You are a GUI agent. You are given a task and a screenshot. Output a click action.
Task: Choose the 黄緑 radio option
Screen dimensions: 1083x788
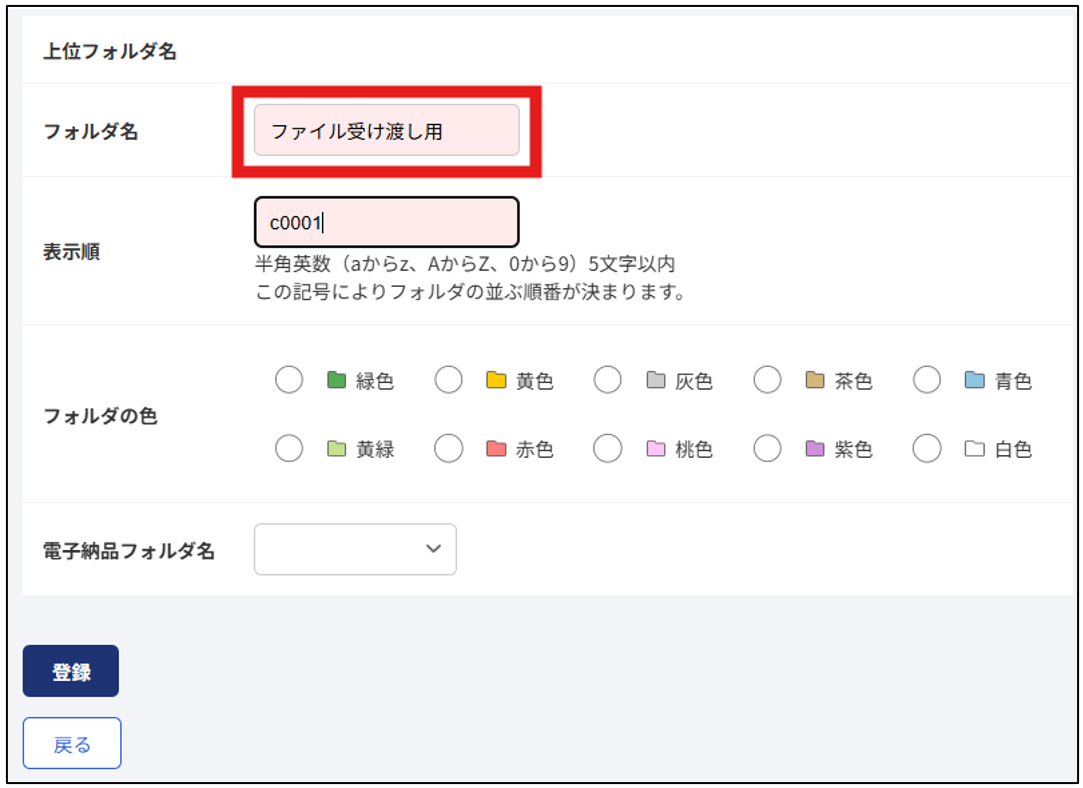[x=289, y=448]
